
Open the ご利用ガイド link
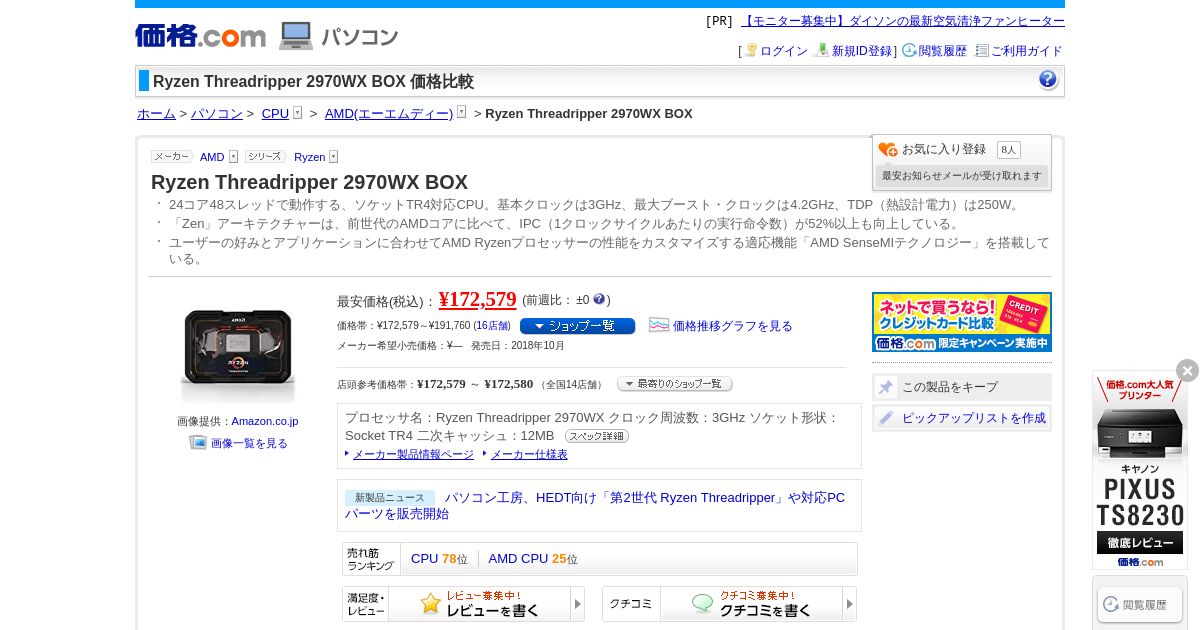point(1027,51)
